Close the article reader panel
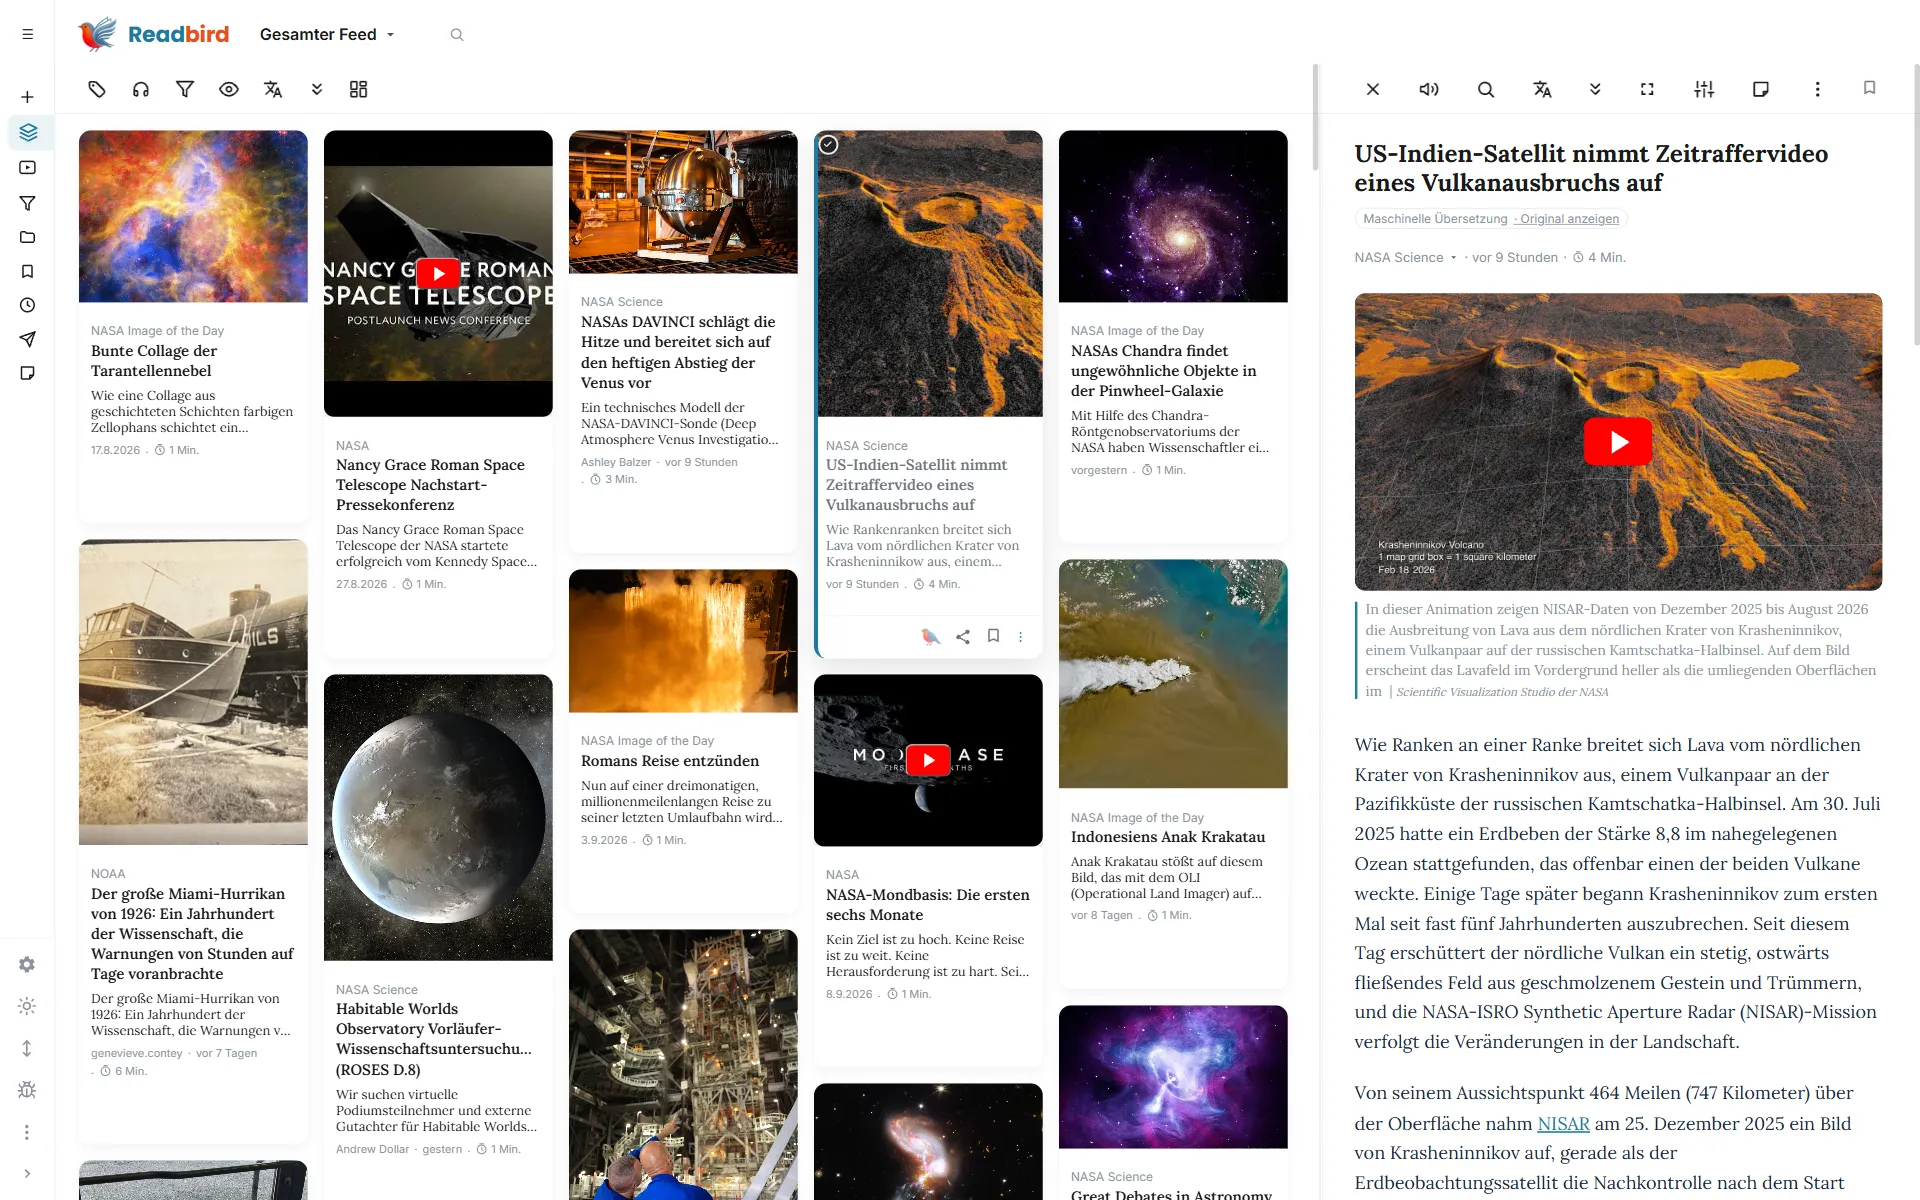Screen dimensions: 1920x1200 click(x=1373, y=89)
